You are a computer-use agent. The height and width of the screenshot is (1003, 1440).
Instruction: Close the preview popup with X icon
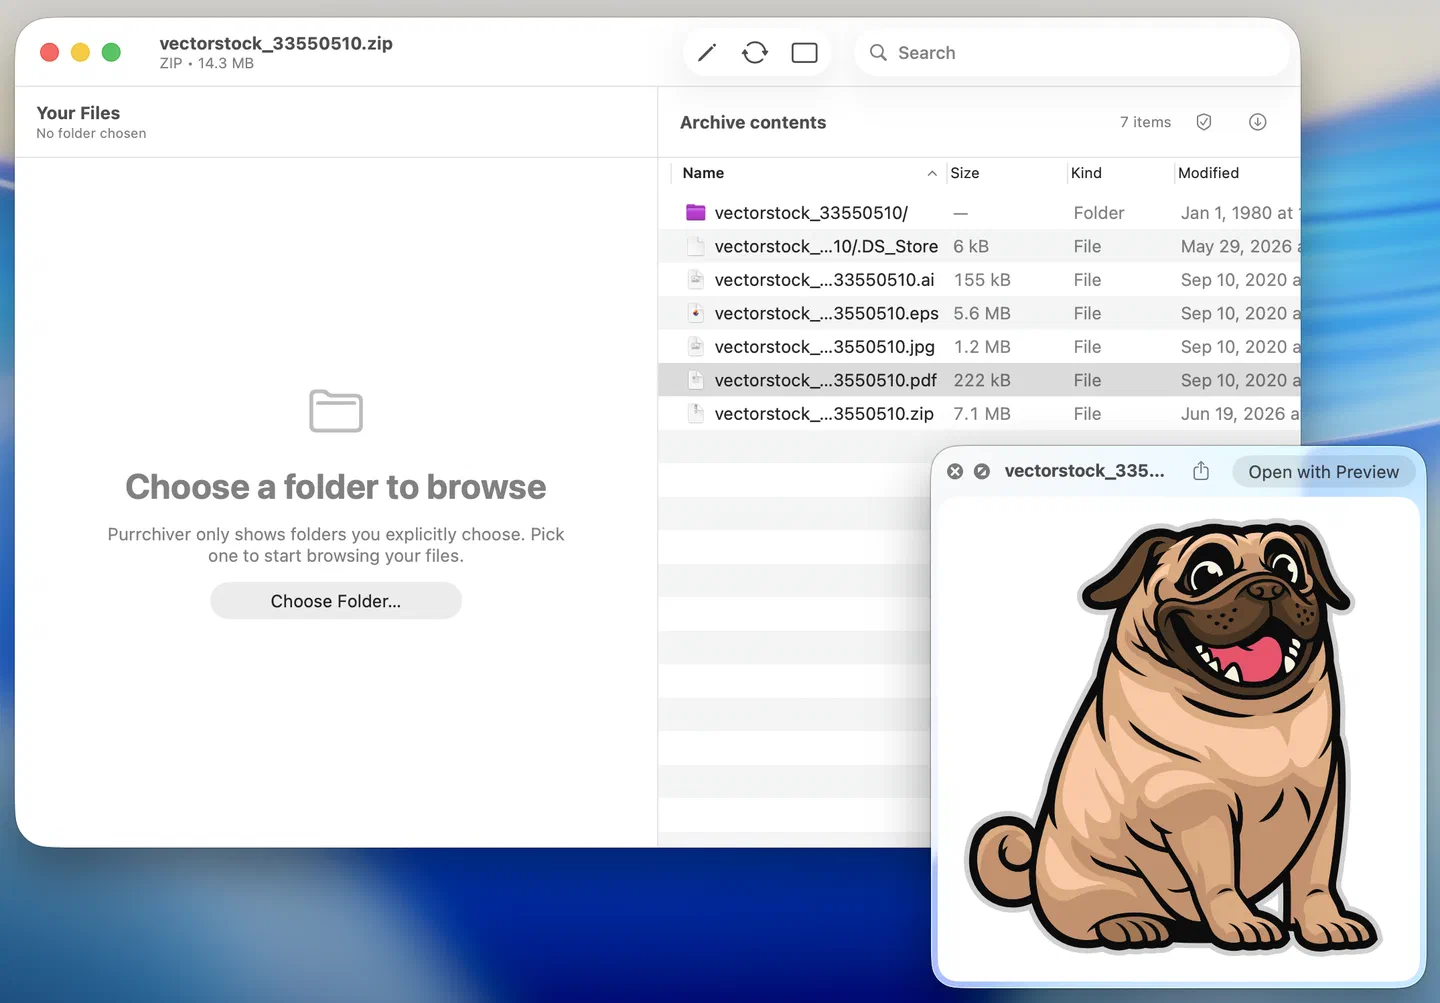(x=955, y=471)
